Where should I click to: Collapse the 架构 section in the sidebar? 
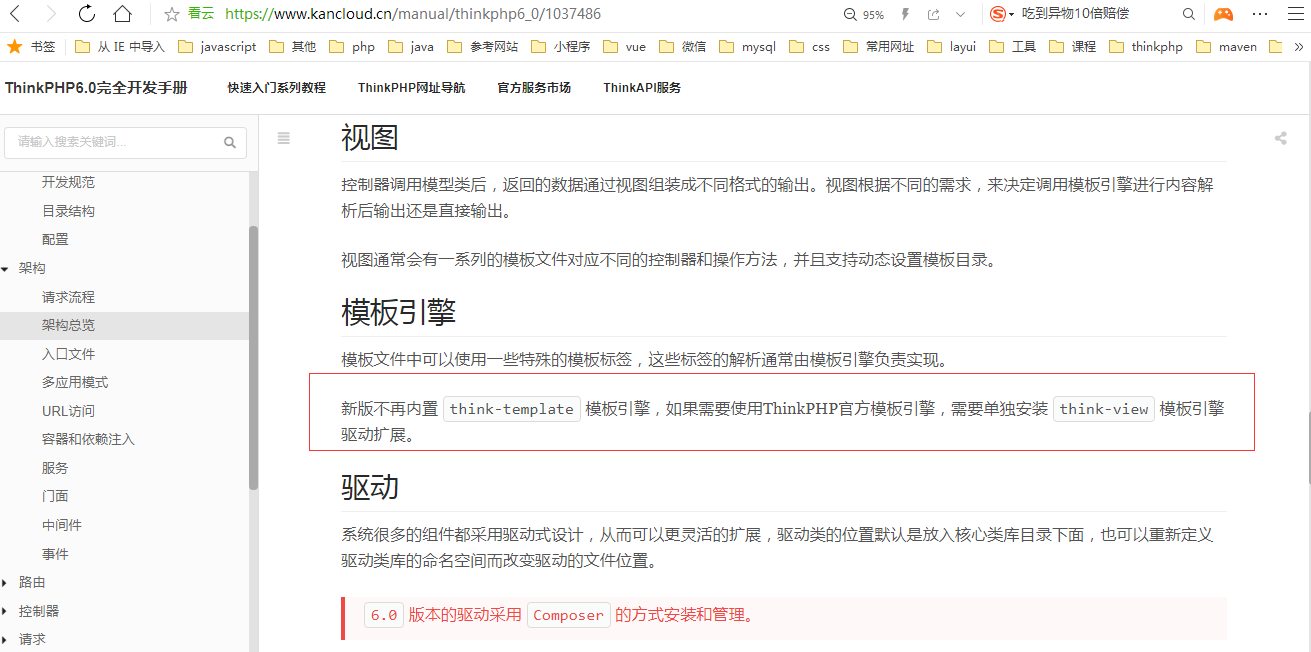(7, 267)
